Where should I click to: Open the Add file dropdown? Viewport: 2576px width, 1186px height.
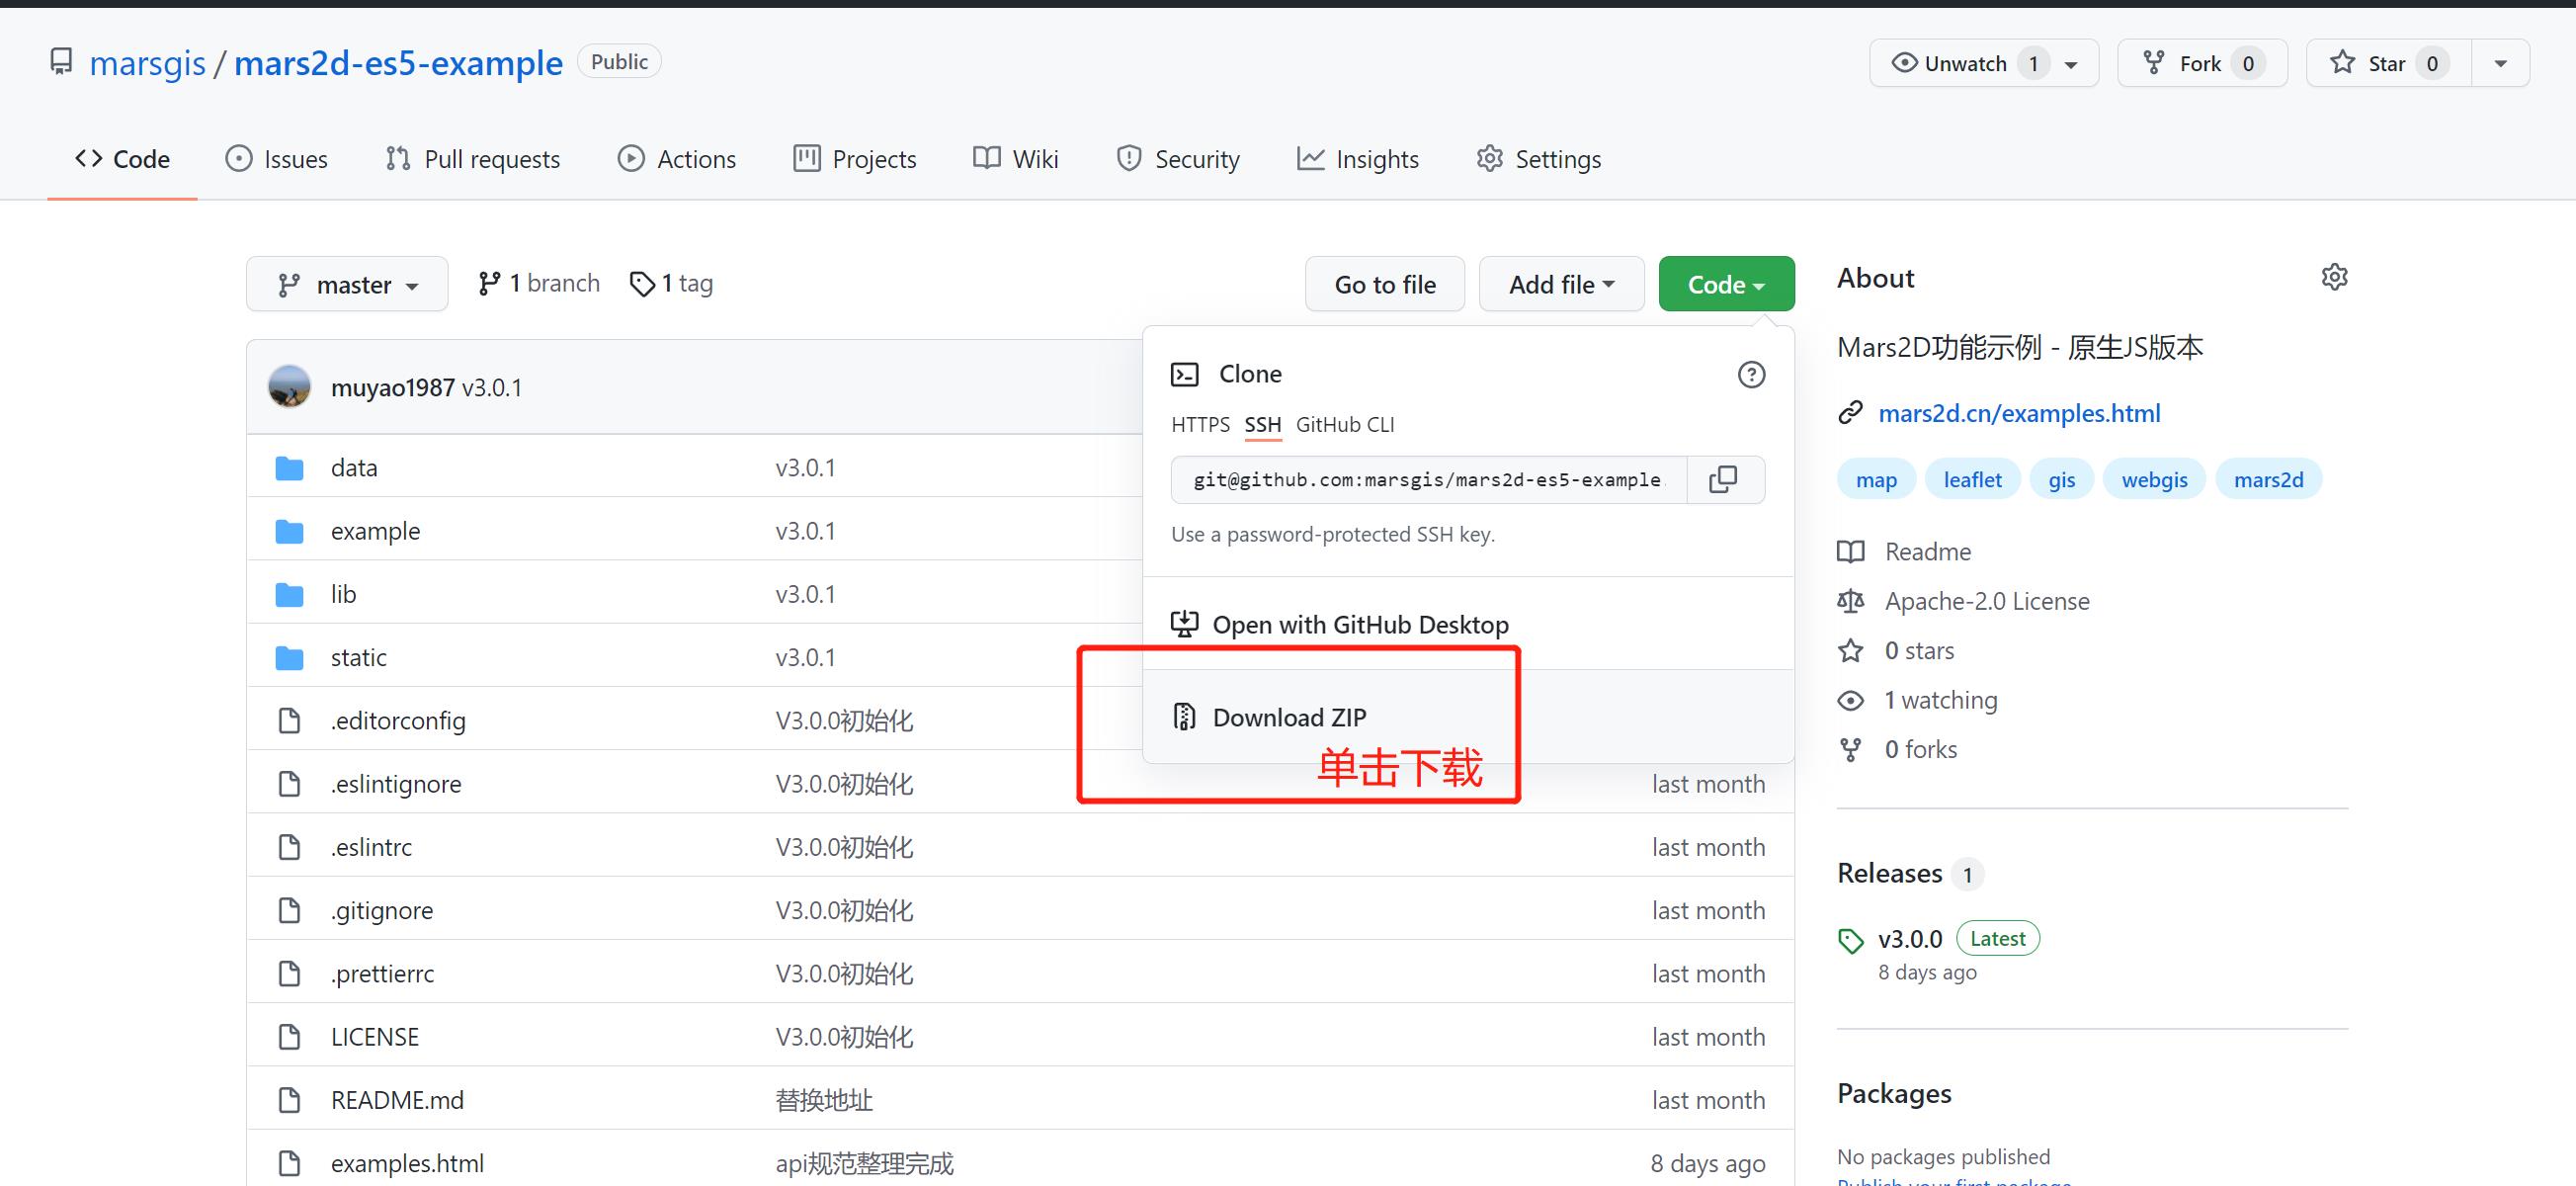1560,285
